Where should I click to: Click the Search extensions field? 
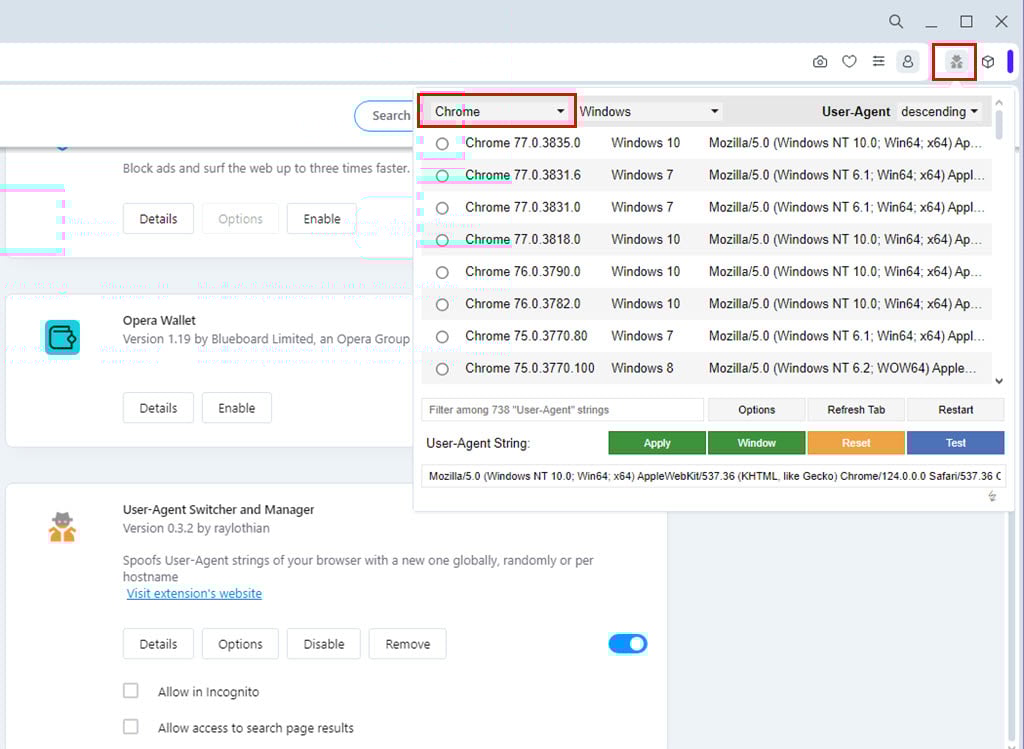(384, 116)
